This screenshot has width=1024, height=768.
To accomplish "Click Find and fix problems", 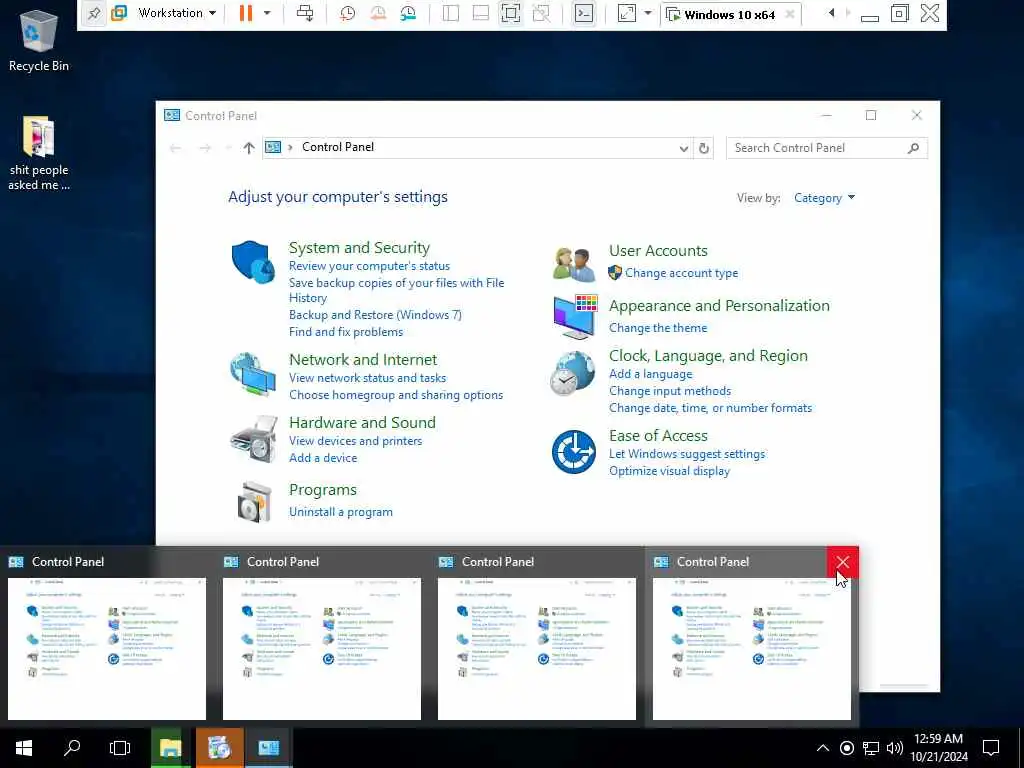I will tap(345, 332).
